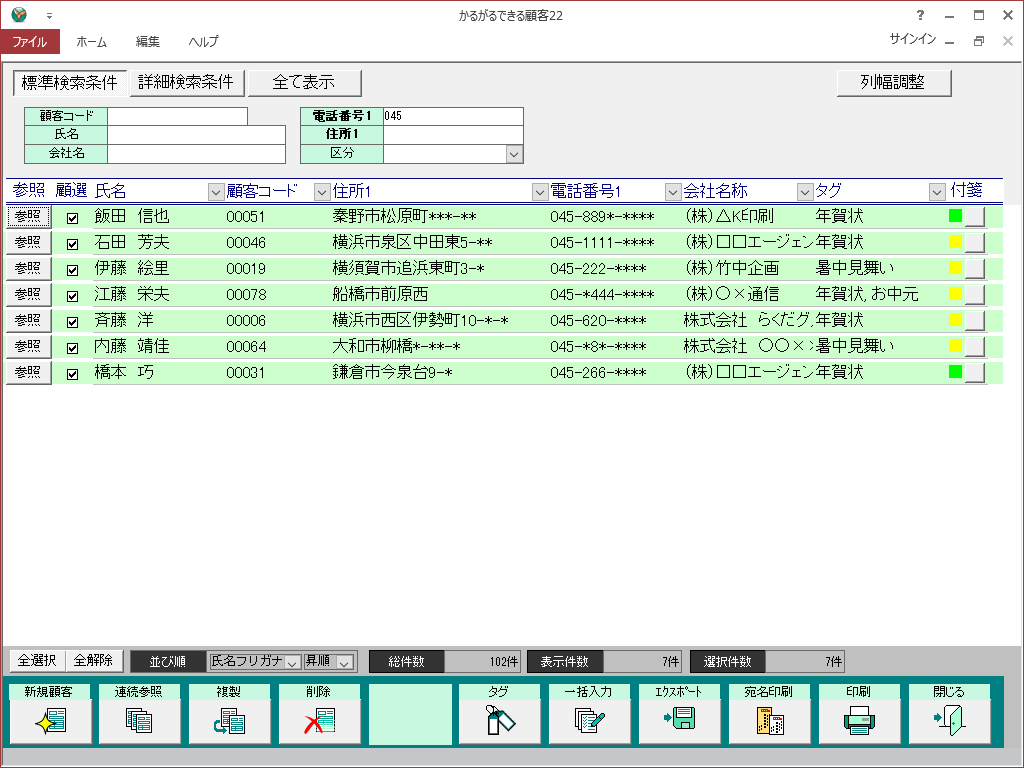This screenshot has width=1024, height=768.
Task: Click the サインイン link
Action: [x=912, y=39]
